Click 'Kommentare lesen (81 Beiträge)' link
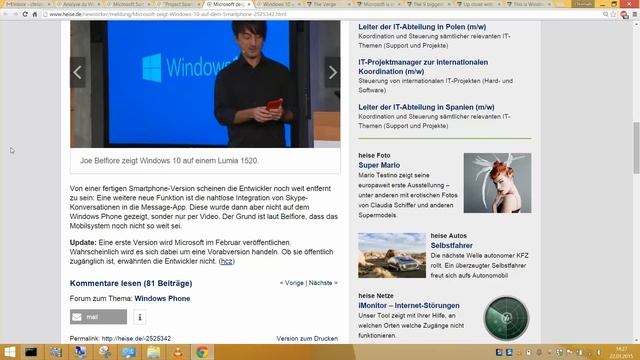The height and width of the screenshot is (360, 640). tap(131, 283)
